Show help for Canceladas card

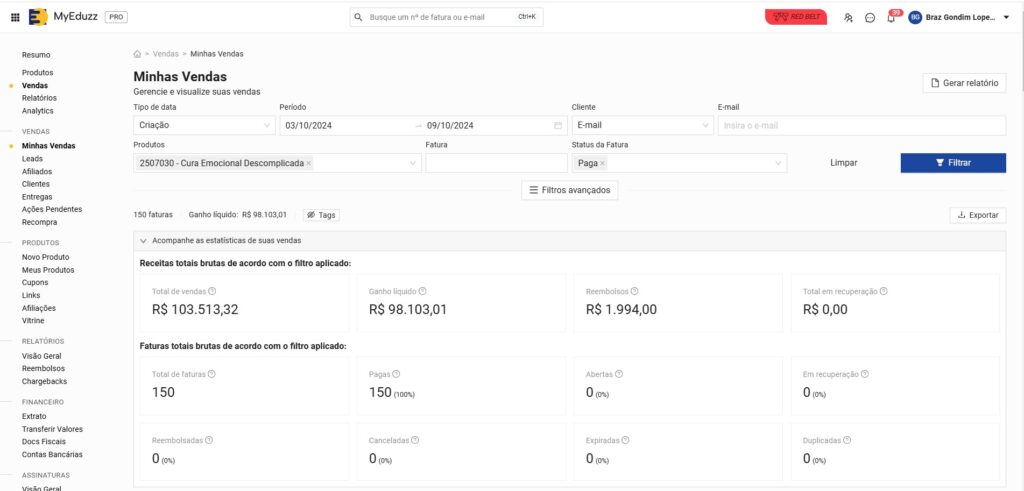coord(415,440)
